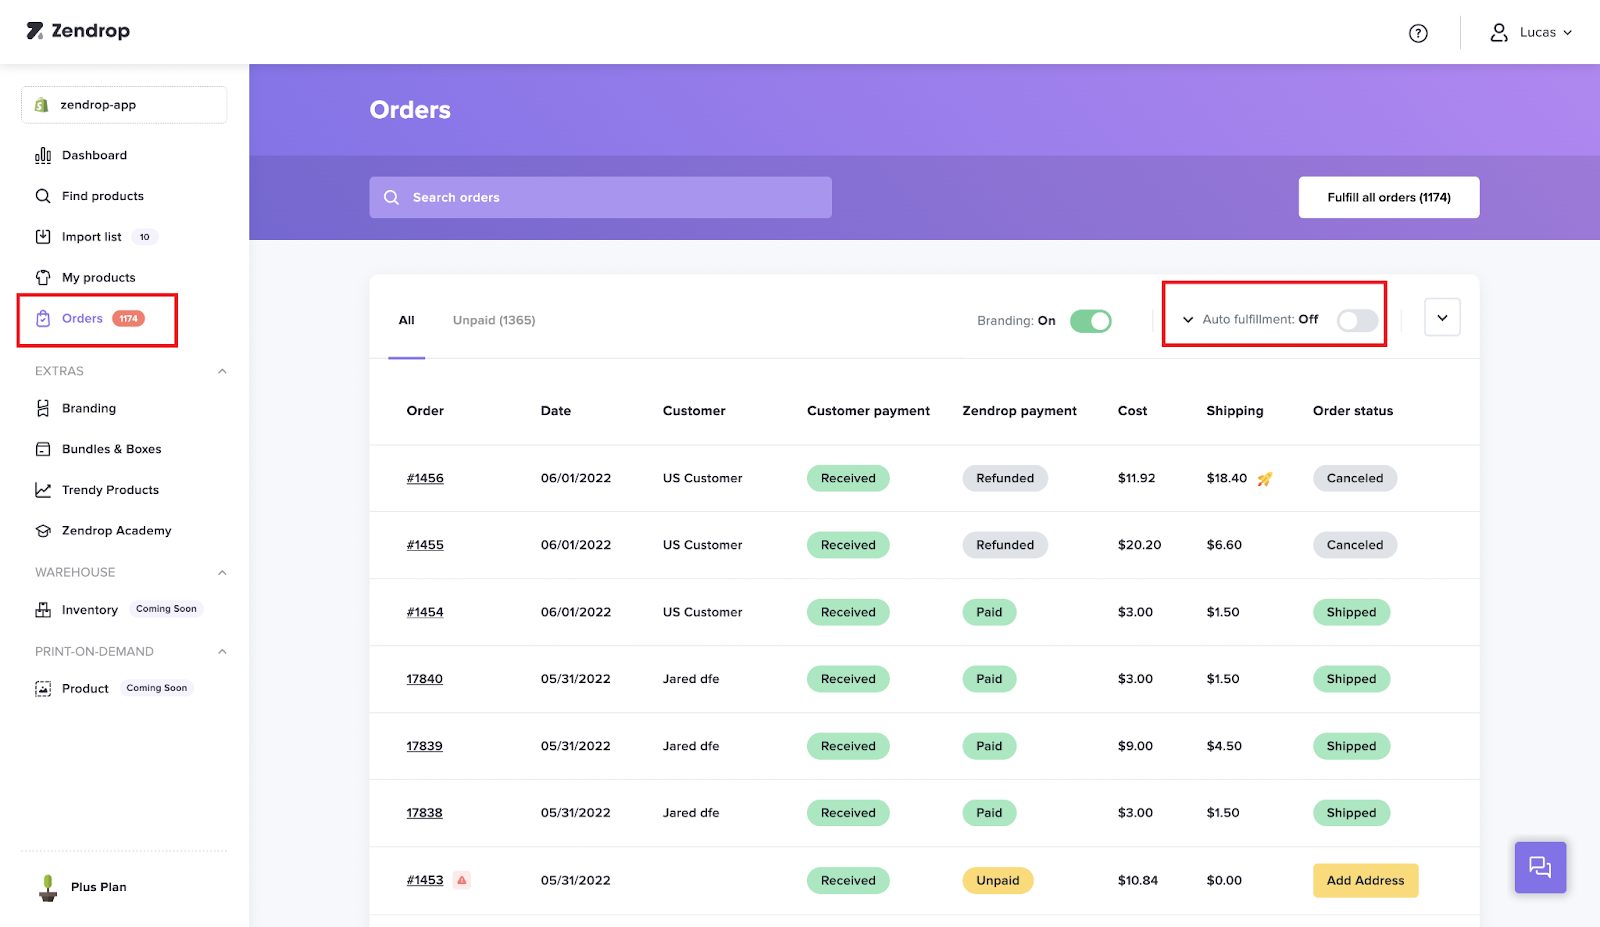Image resolution: width=1600 pixels, height=927 pixels.
Task: Switch to the Unpaid (1365) tab
Action: coord(494,320)
